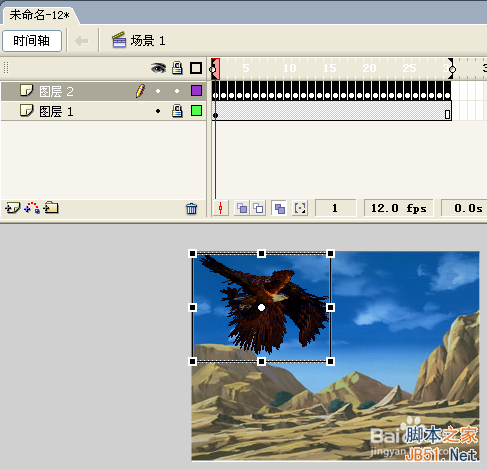Click the 图层 1 layer page icon
The height and width of the screenshot is (469, 487).
click(x=27, y=110)
